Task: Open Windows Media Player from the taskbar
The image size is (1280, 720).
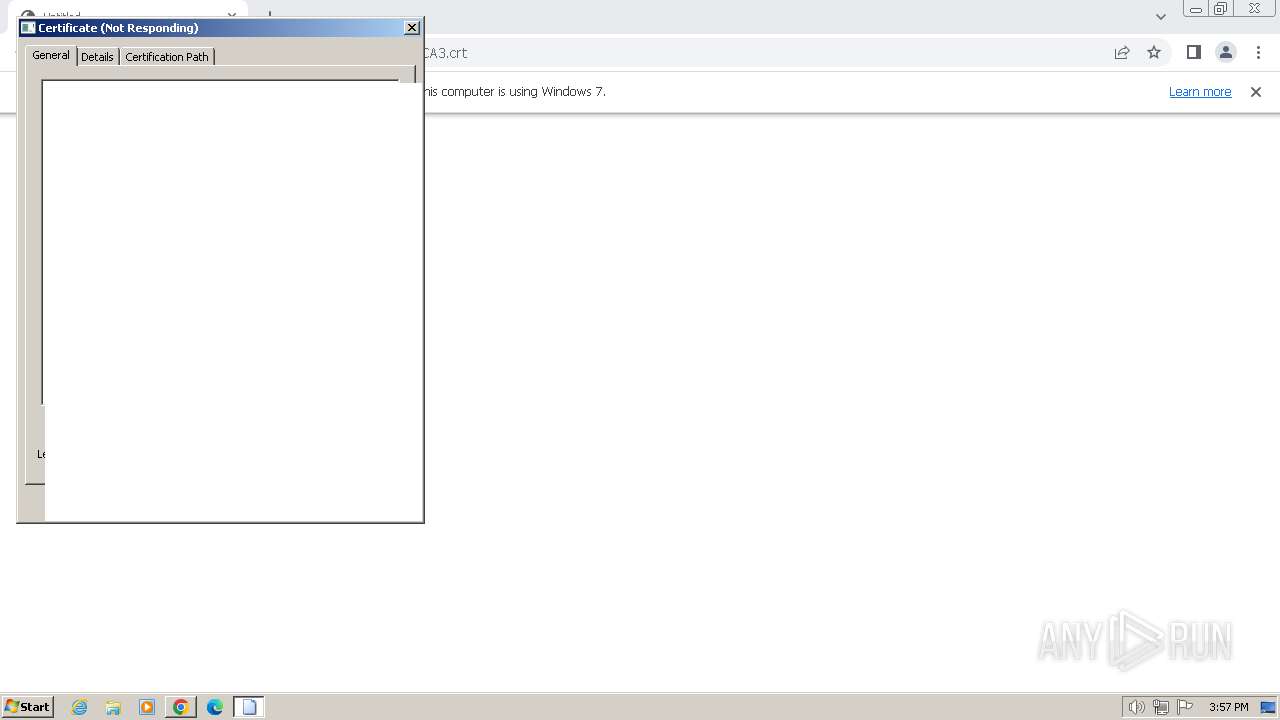Action: click(x=147, y=707)
